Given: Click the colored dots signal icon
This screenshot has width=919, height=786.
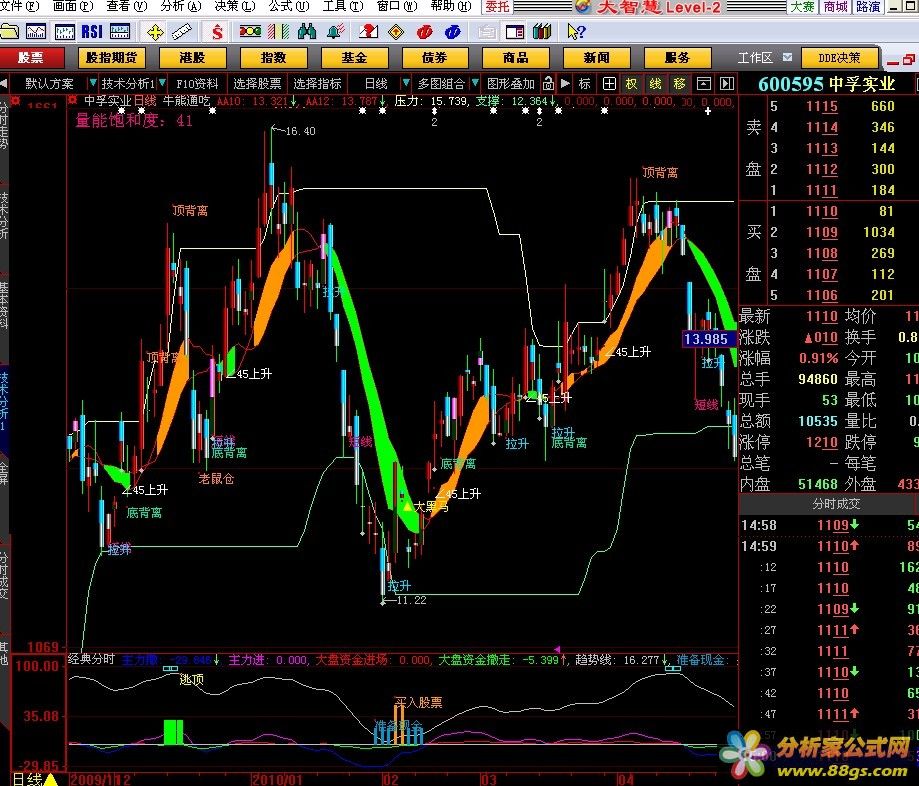Looking at the screenshot, I should (250, 32).
